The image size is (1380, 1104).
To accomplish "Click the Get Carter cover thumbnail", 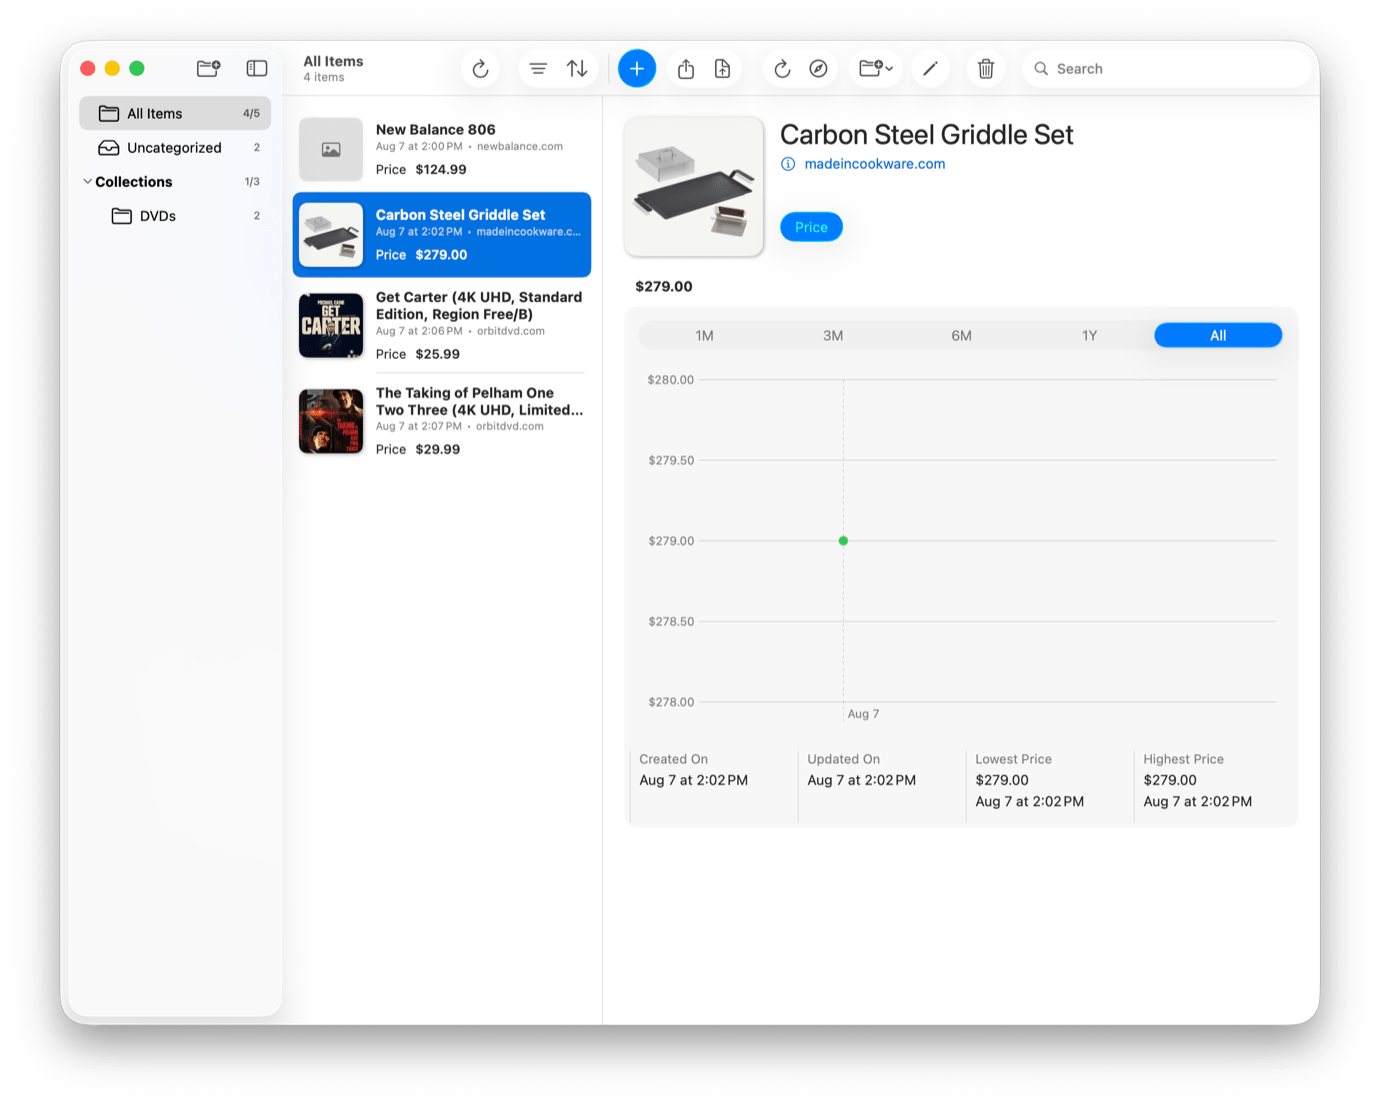I will tap(331, 325).
